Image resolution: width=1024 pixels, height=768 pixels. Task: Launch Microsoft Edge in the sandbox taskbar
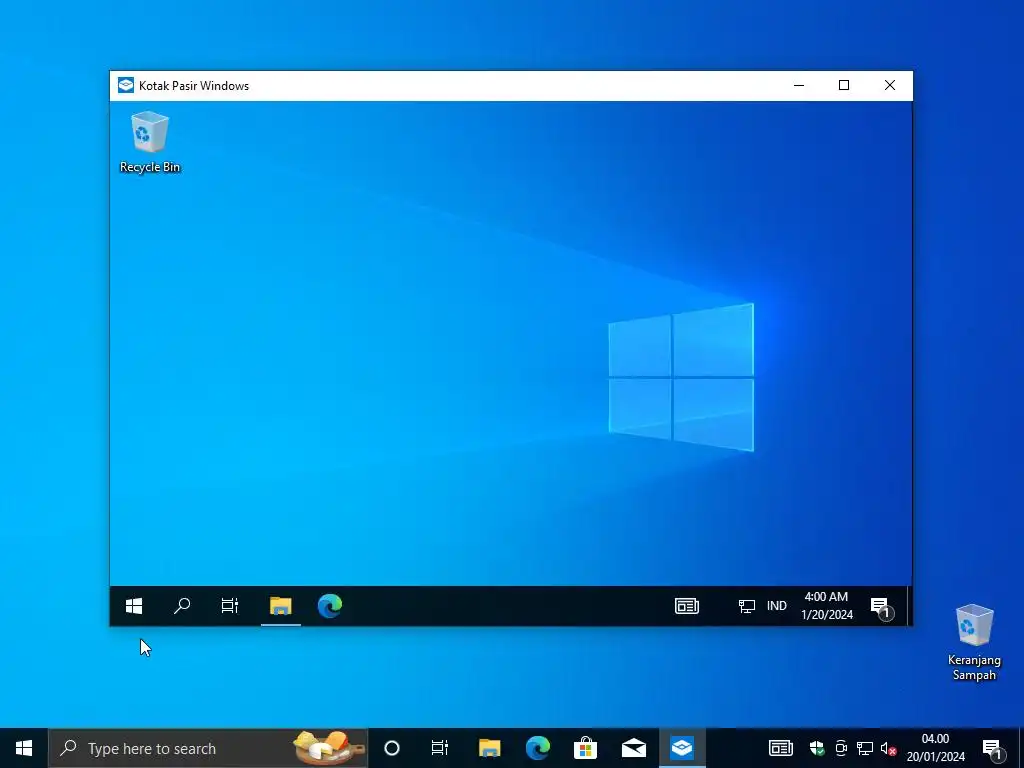click(330, 606)
